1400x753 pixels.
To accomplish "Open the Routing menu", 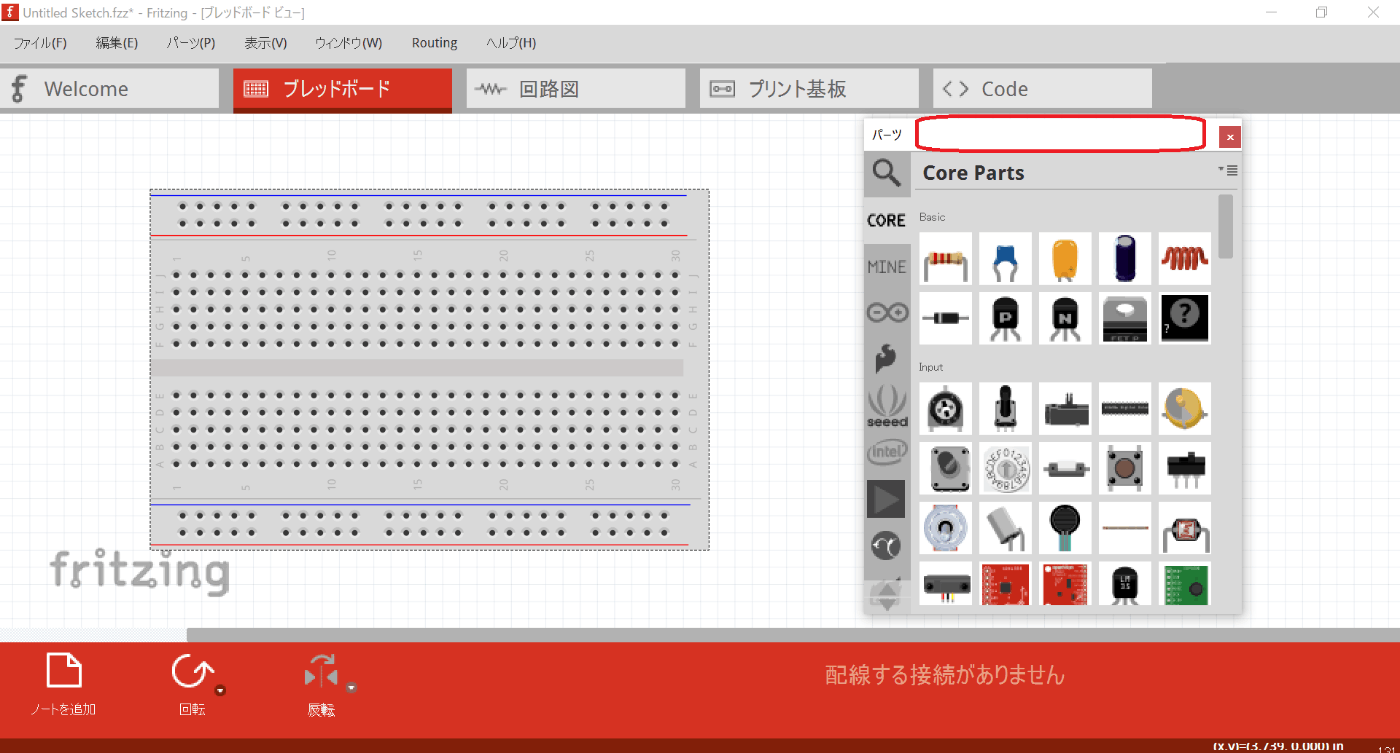I will tap(434, 43).
